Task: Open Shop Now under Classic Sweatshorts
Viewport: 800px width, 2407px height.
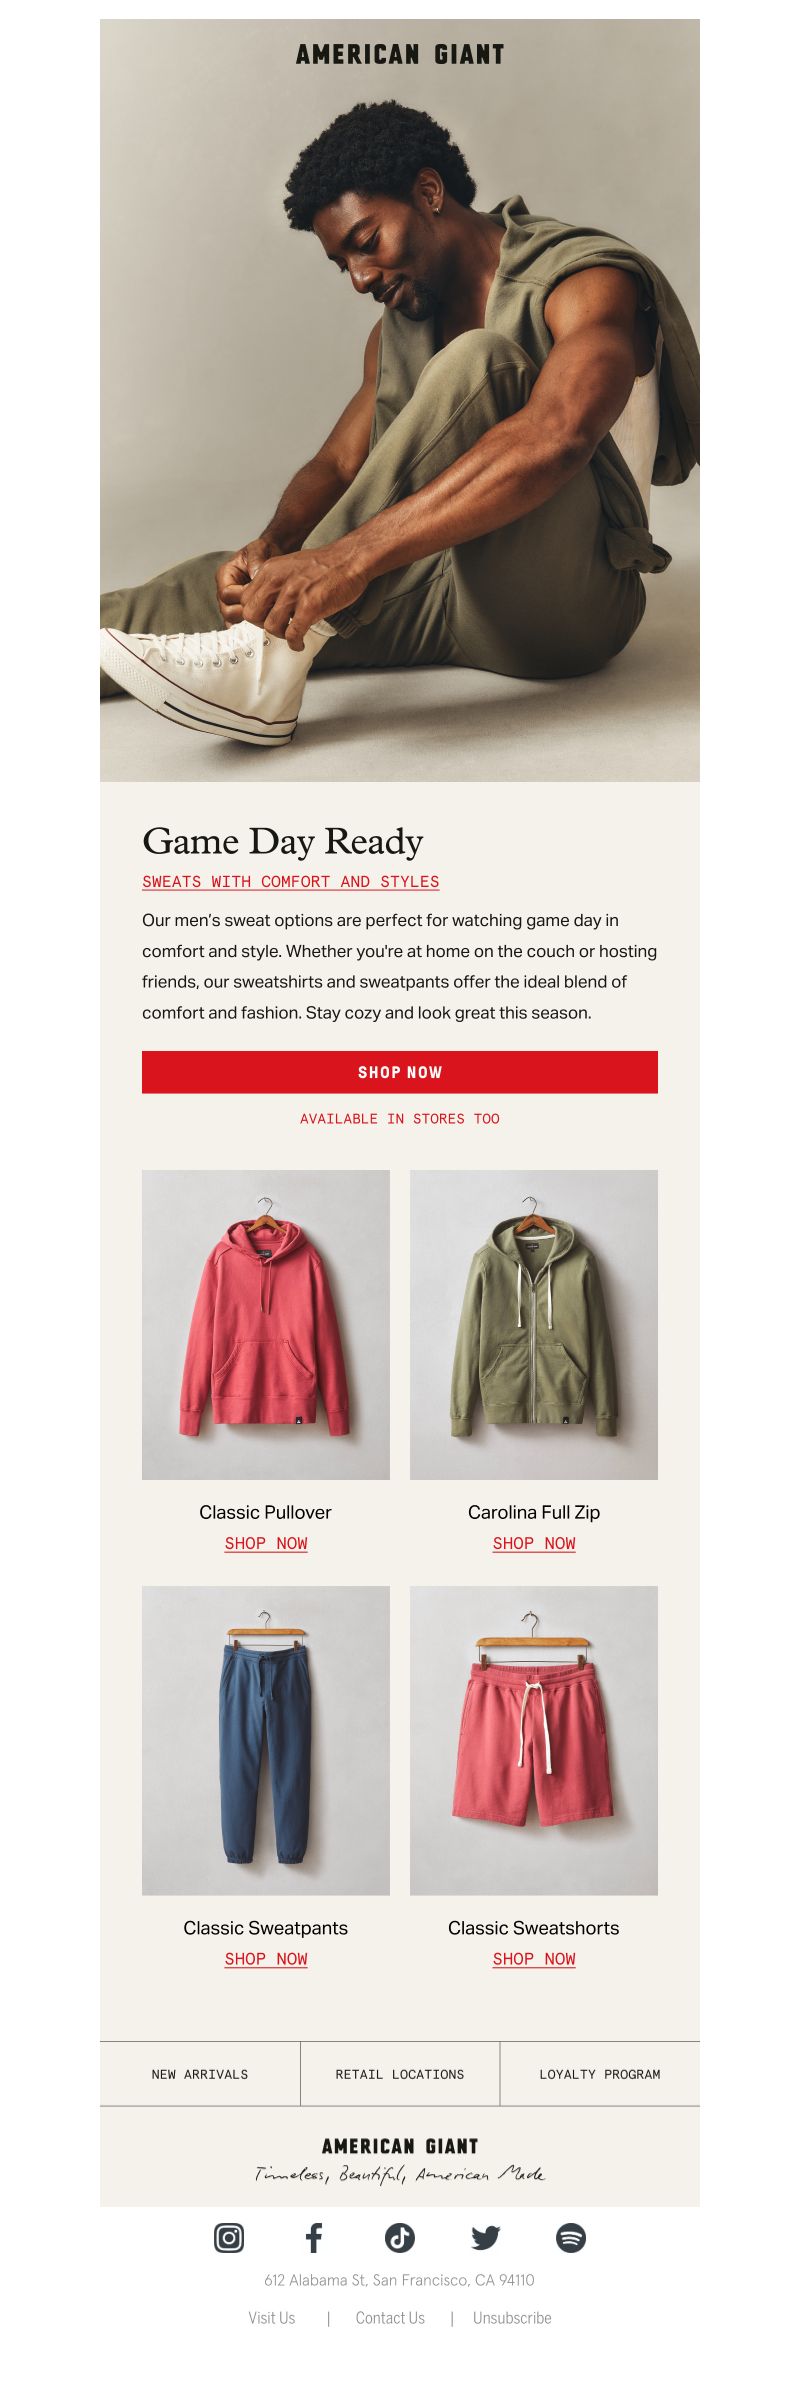Action: click(x=534, y=1959)
